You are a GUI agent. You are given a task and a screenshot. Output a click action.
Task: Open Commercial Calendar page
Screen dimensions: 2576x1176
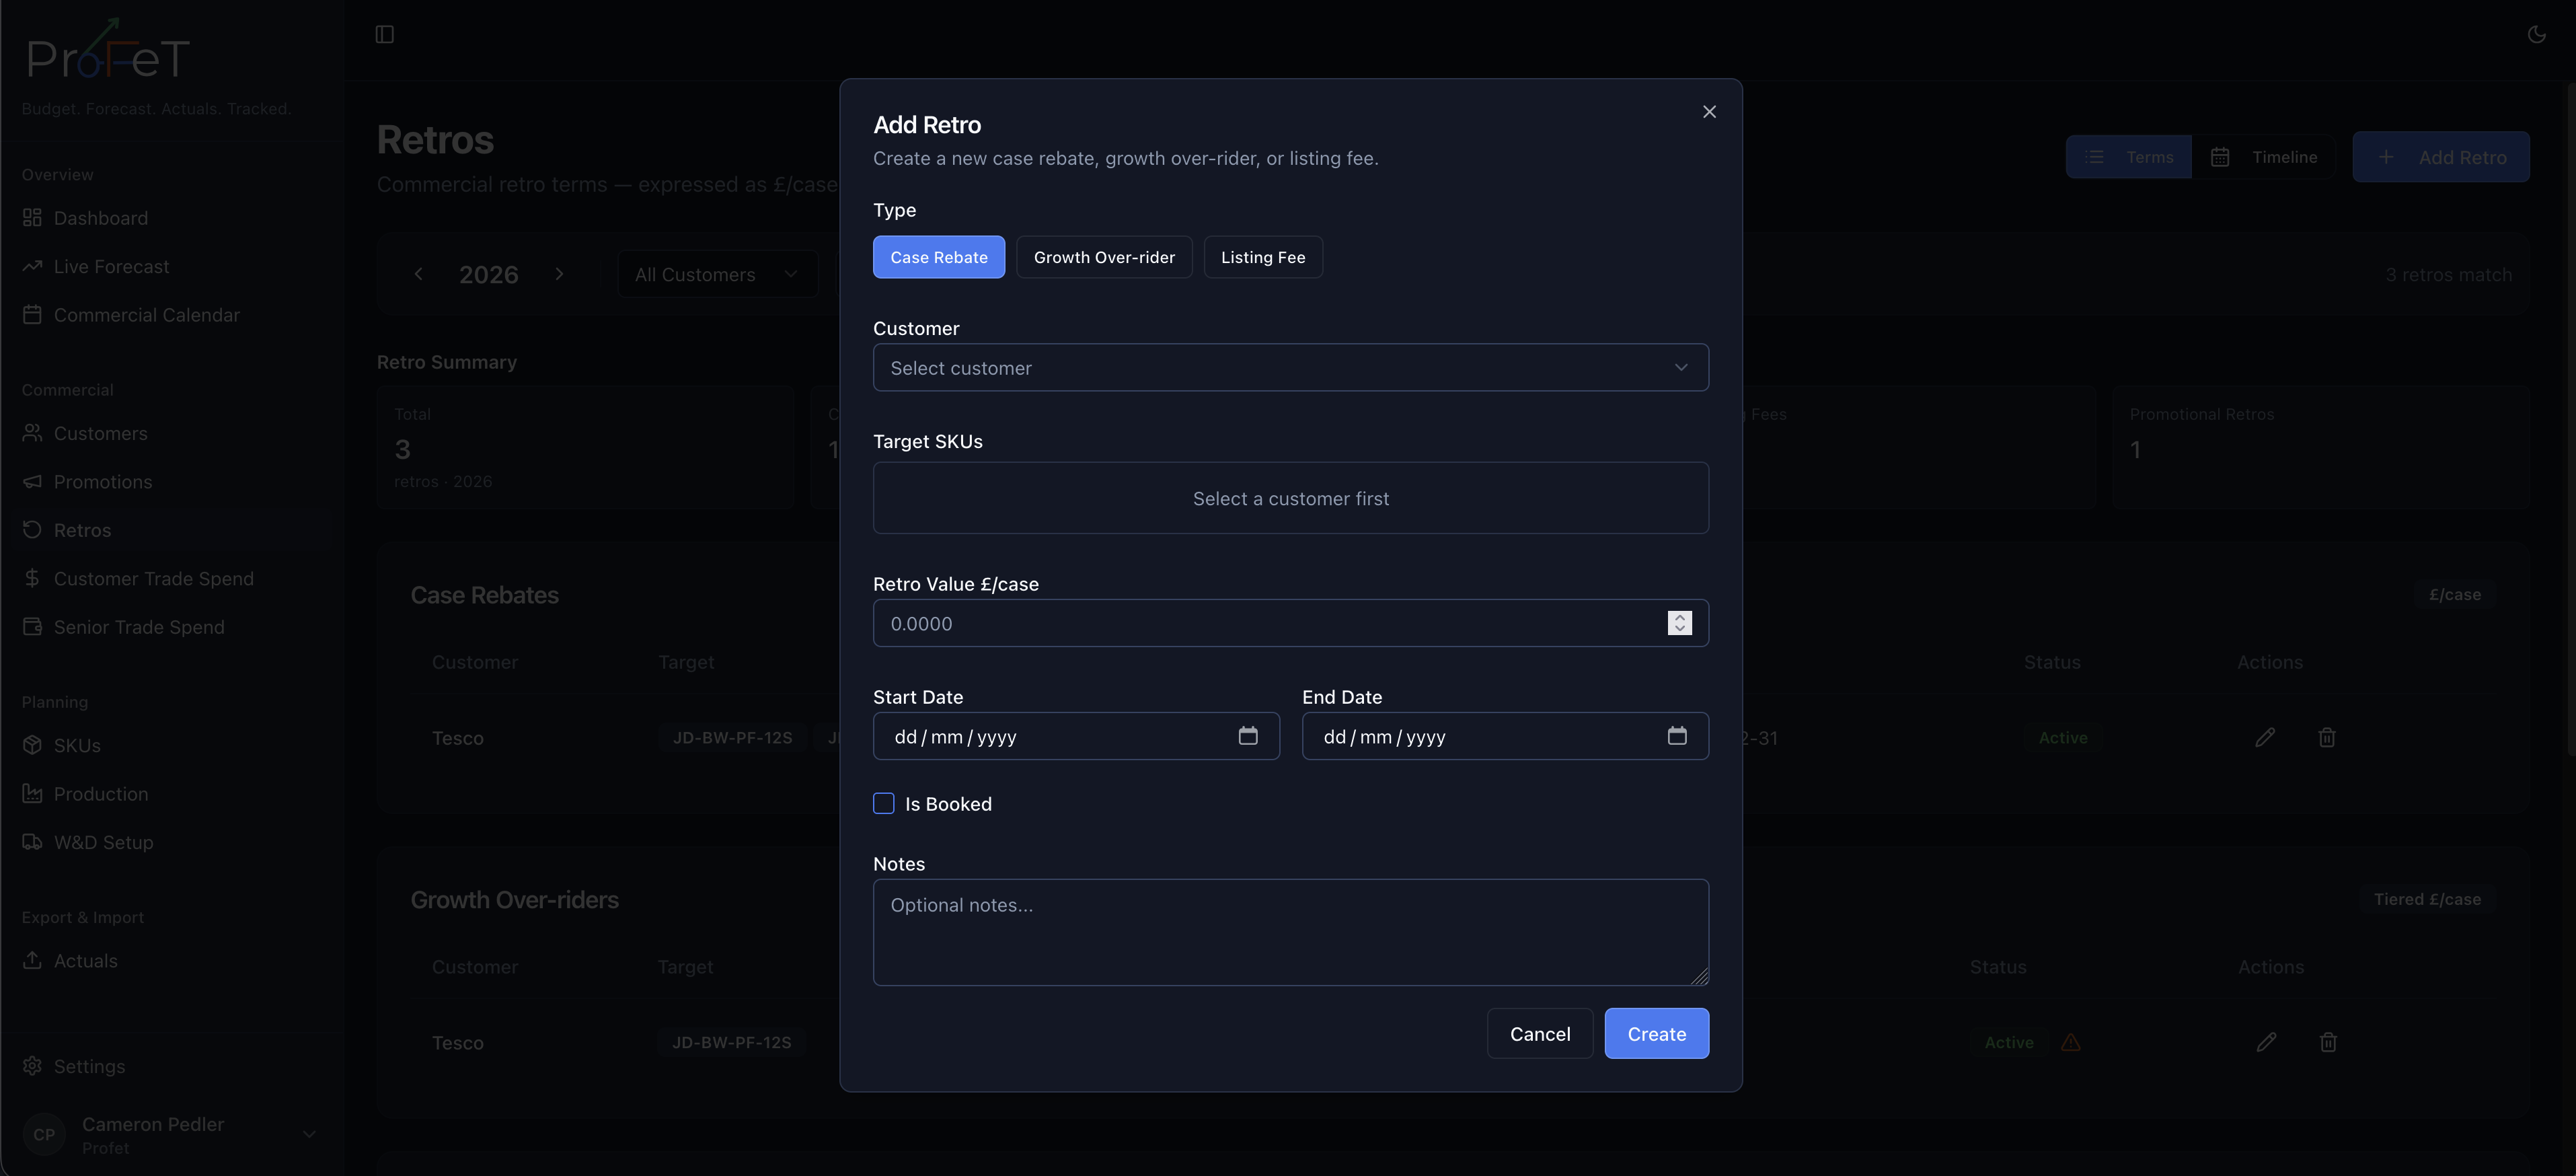click(146, 315)
